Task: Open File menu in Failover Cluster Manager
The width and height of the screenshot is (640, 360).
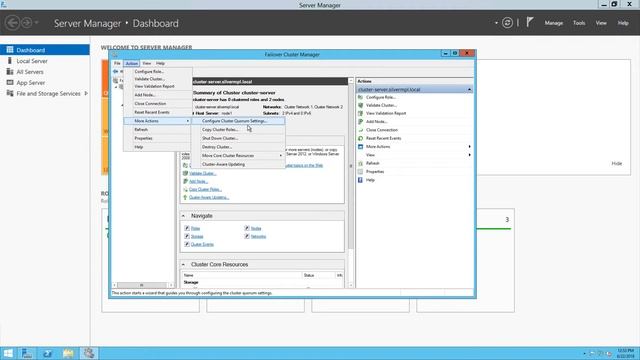Action: [117, 63]
